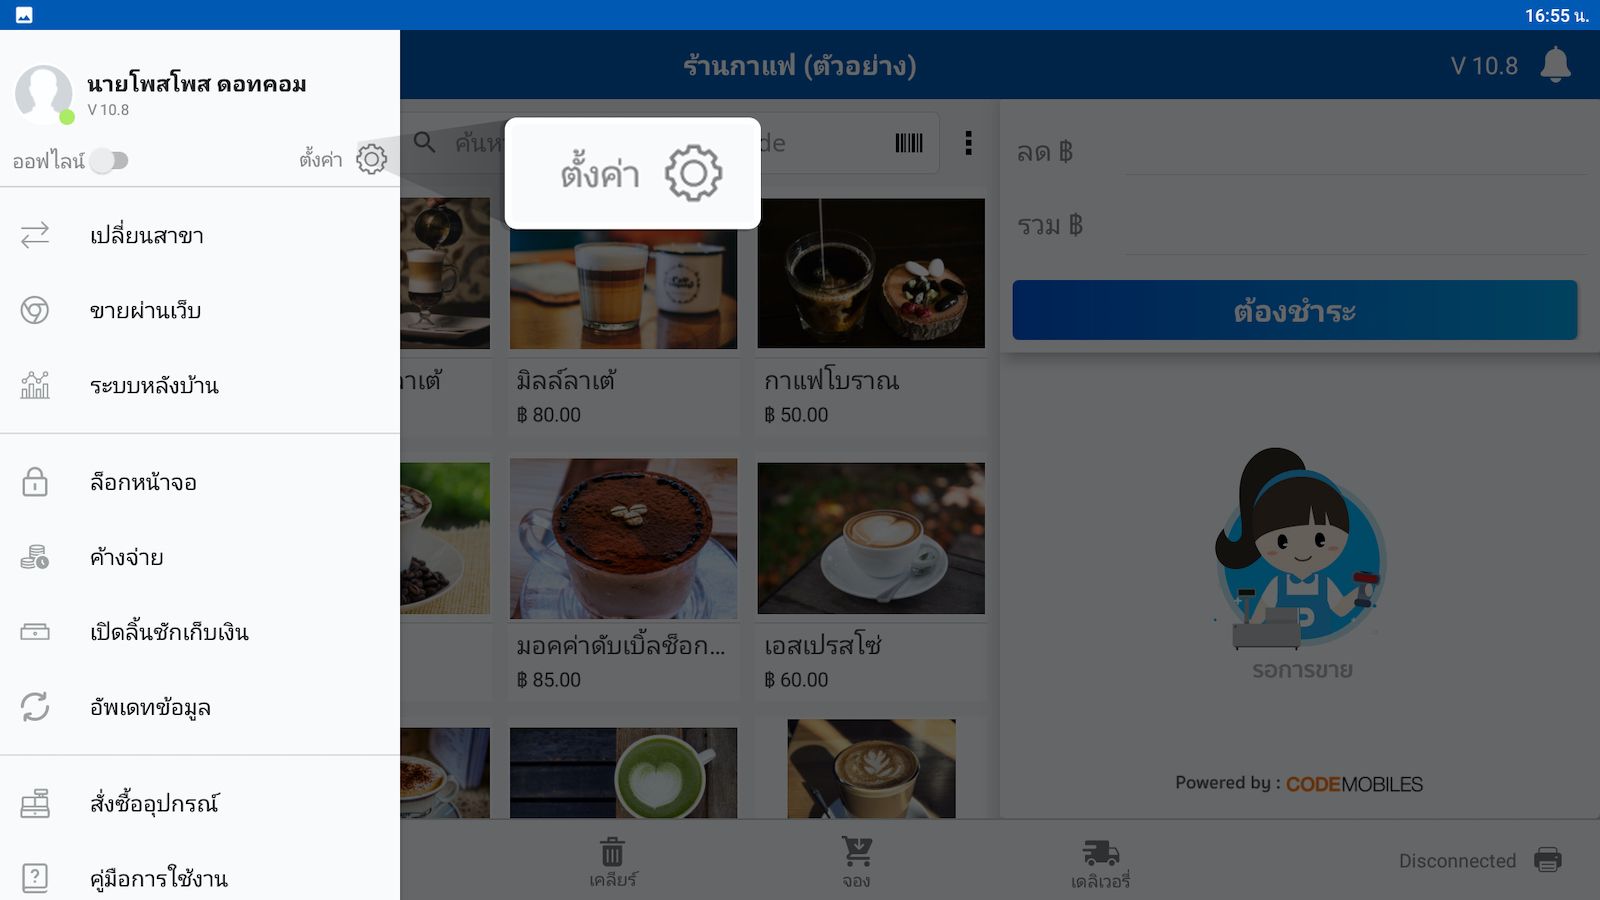Open ขายผ่านเว็บ web sales option
Image resolution: width=1600 pixels, height=900 pixels.
[200, 310]
